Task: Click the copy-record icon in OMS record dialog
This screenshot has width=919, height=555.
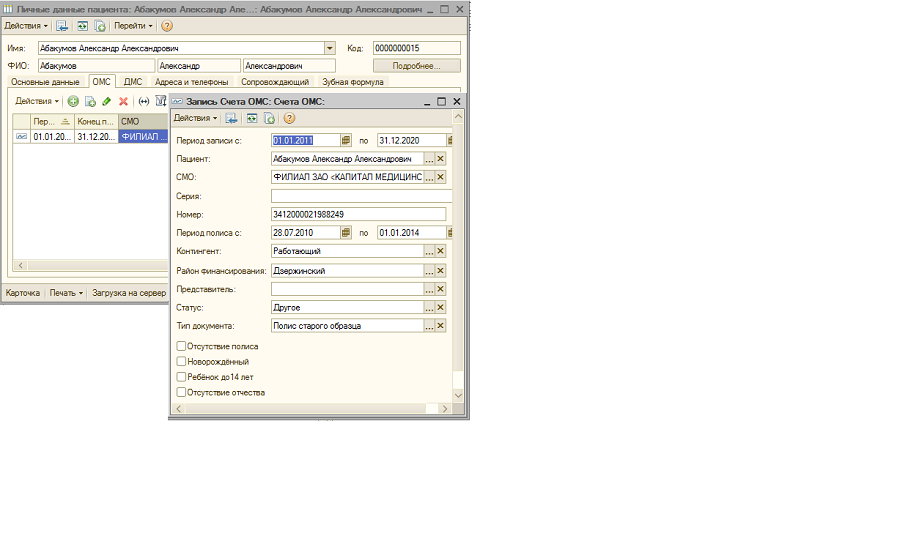Action: coord(269,118)
